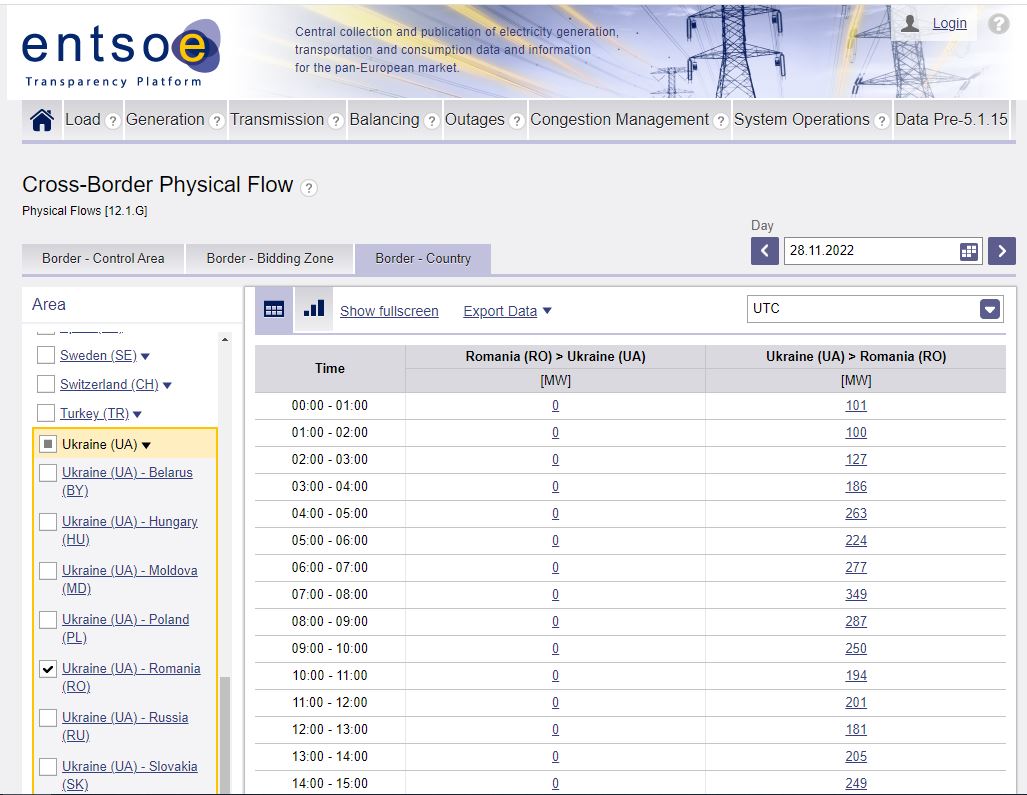This screenshot has height=795, width=1027.
Task: Open help icon next to Load
Action: 113,120
